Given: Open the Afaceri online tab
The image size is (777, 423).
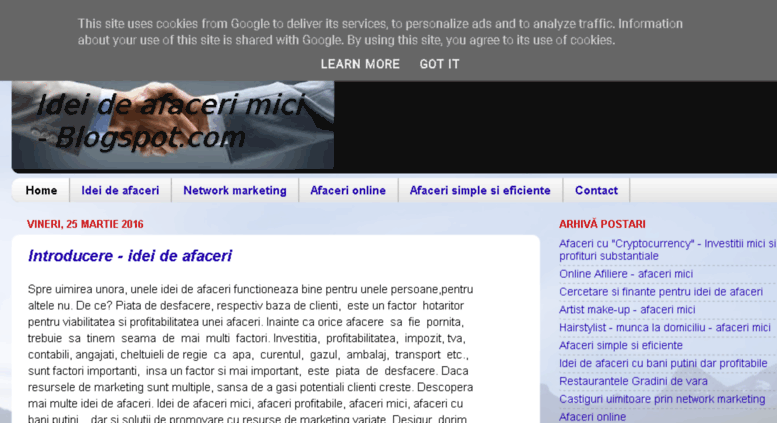Looking at the screenshot, I should pyautogui.click(x=348, y=190).
